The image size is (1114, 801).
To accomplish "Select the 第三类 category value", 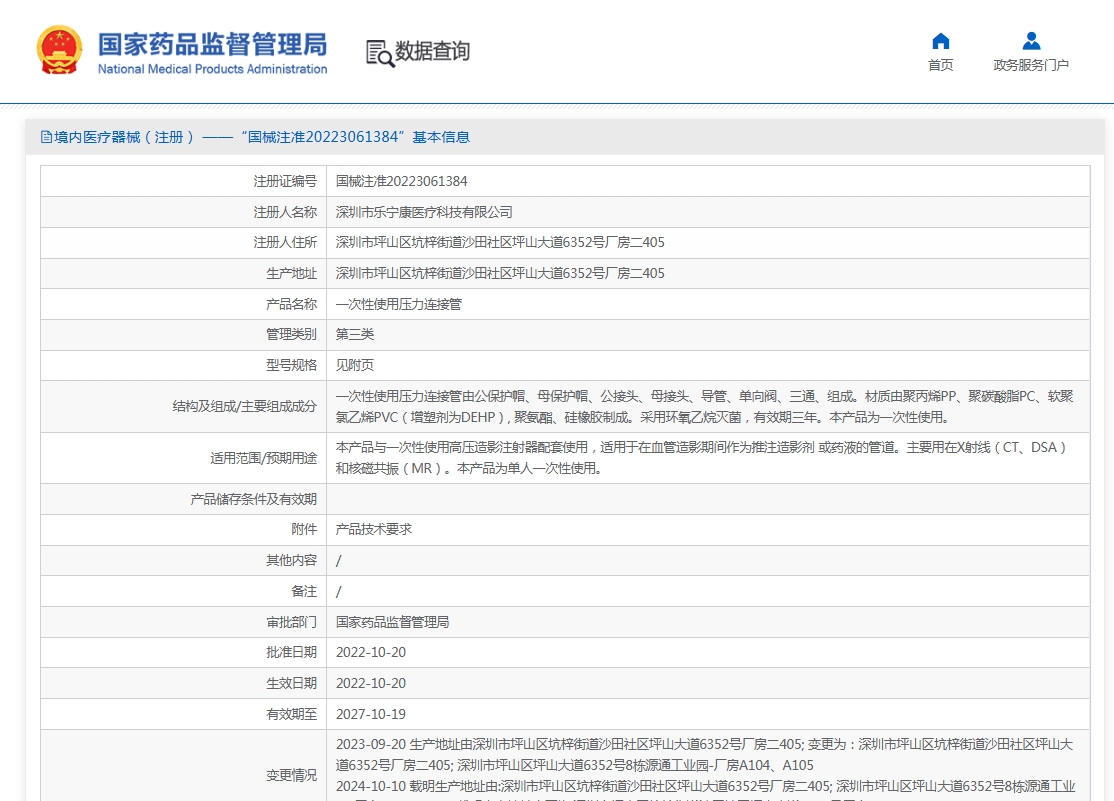I will (x=355, y=334).
